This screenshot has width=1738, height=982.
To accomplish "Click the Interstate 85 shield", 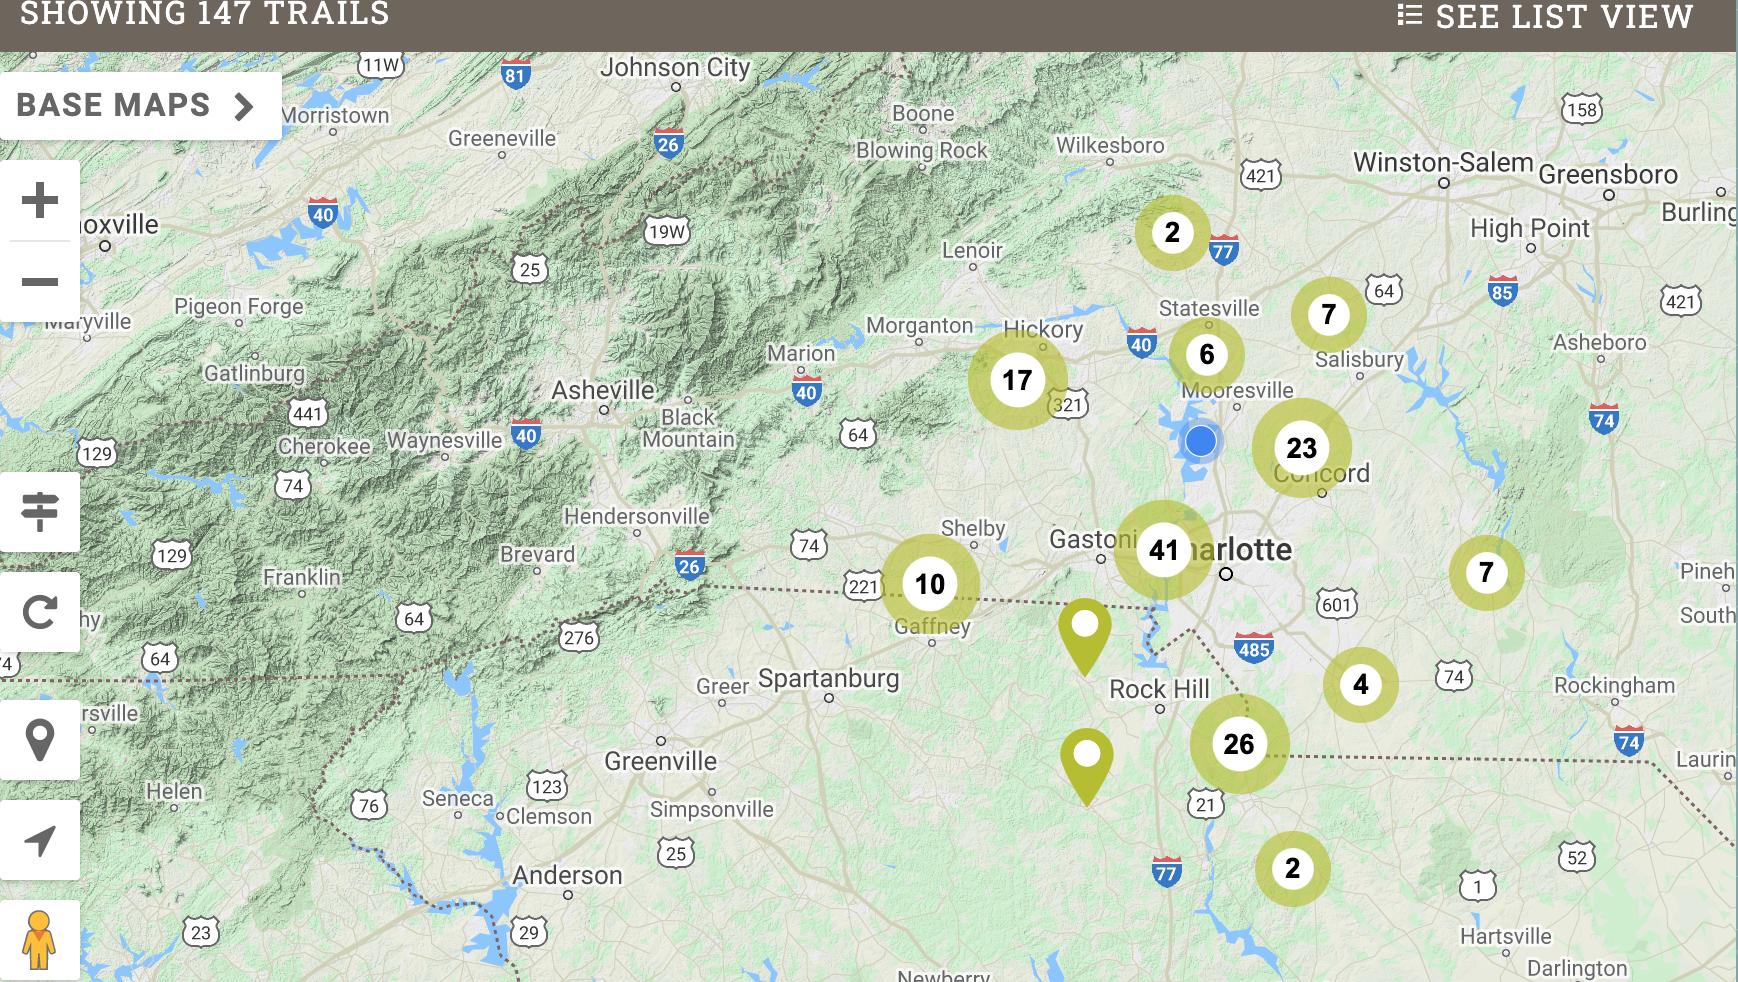I will click(x=1502, y=290).
